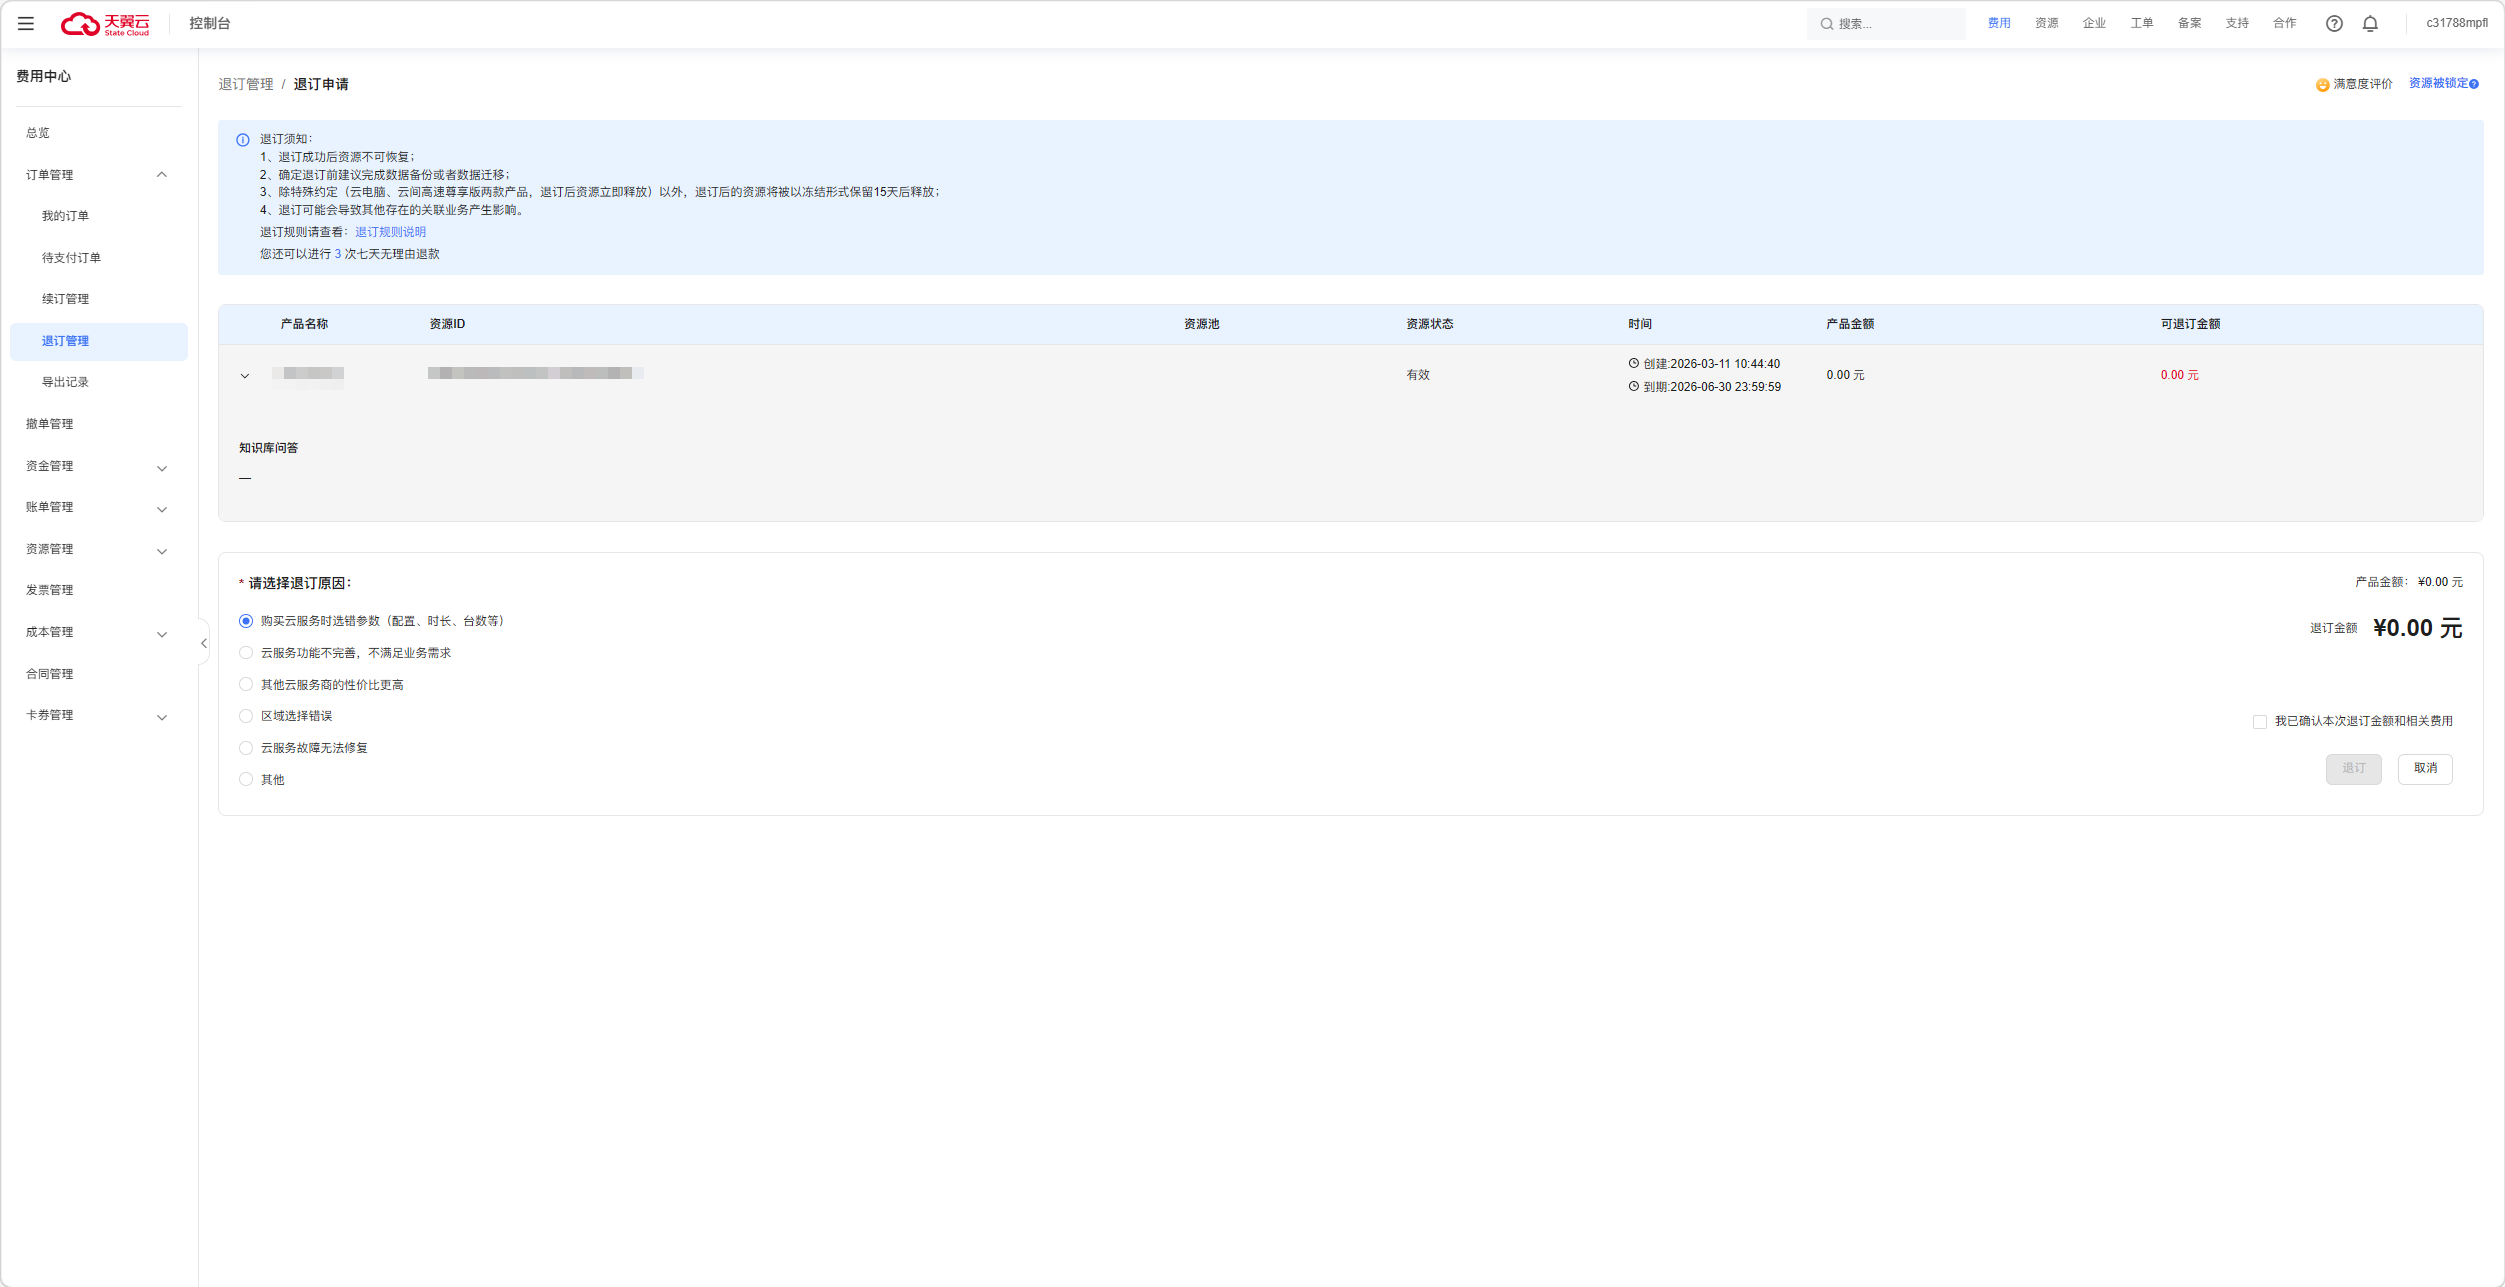Image resolution: width=2505 pixels, height=1287 pixels.
Task: Click the search magnifier icon
Action: click(1826, 24)
